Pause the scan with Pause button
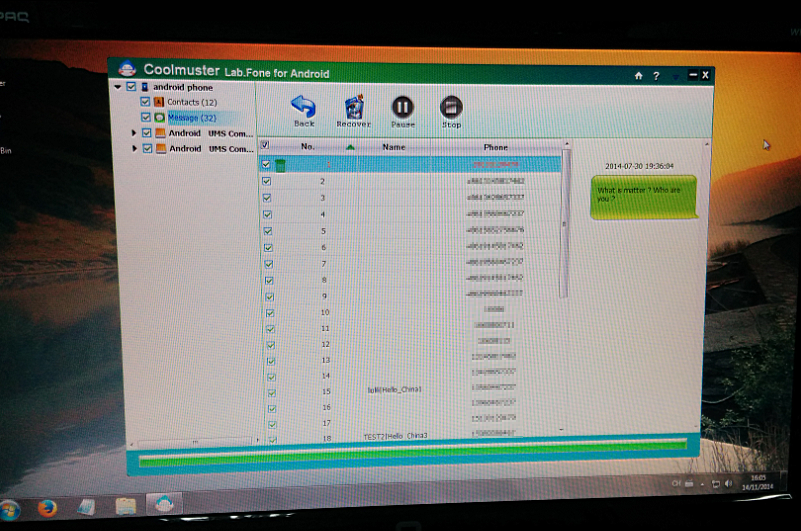Screen dimensions: 801x531 [x=402, y=106]
